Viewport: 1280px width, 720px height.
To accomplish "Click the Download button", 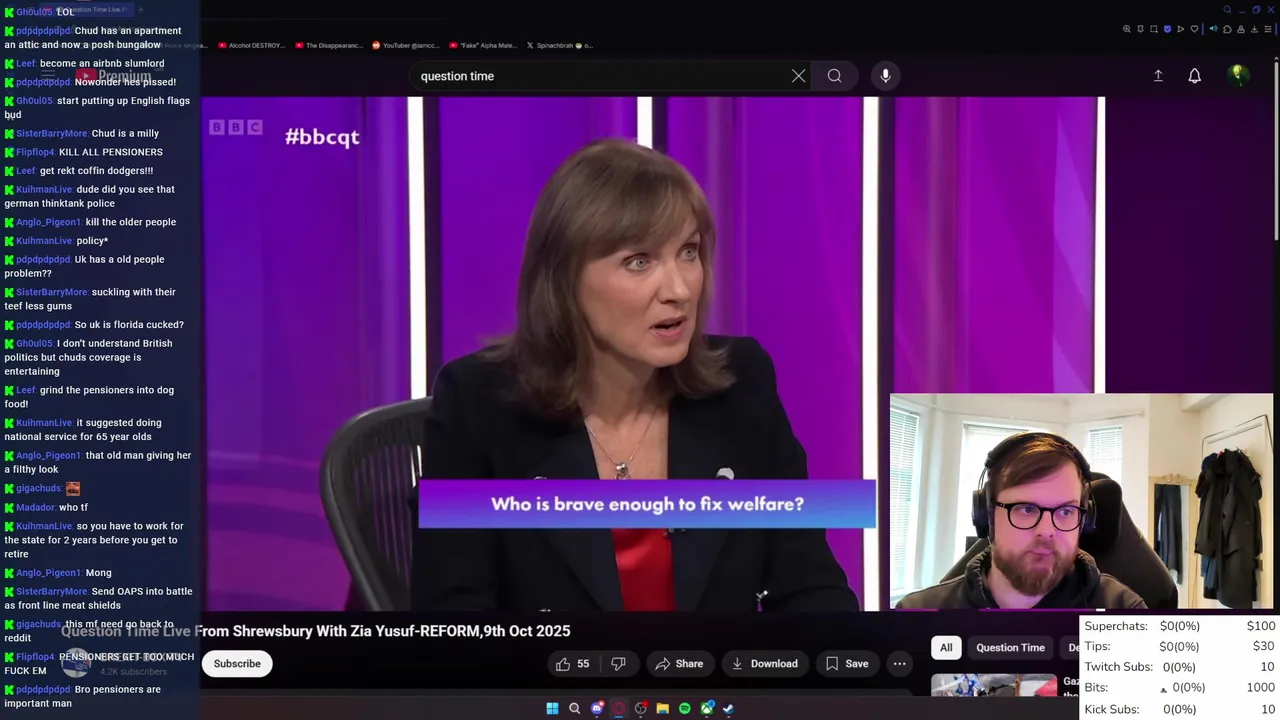I will pos(764,664).
